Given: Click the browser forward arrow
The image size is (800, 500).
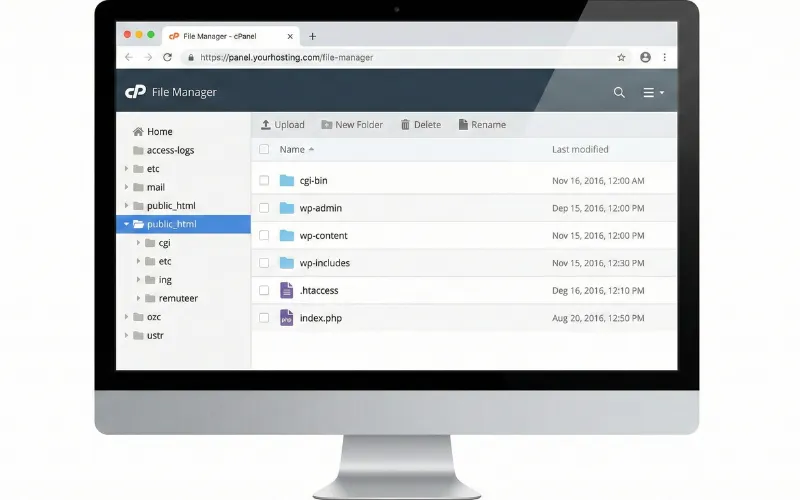Looking at the screenshot, I should [148, 57].
